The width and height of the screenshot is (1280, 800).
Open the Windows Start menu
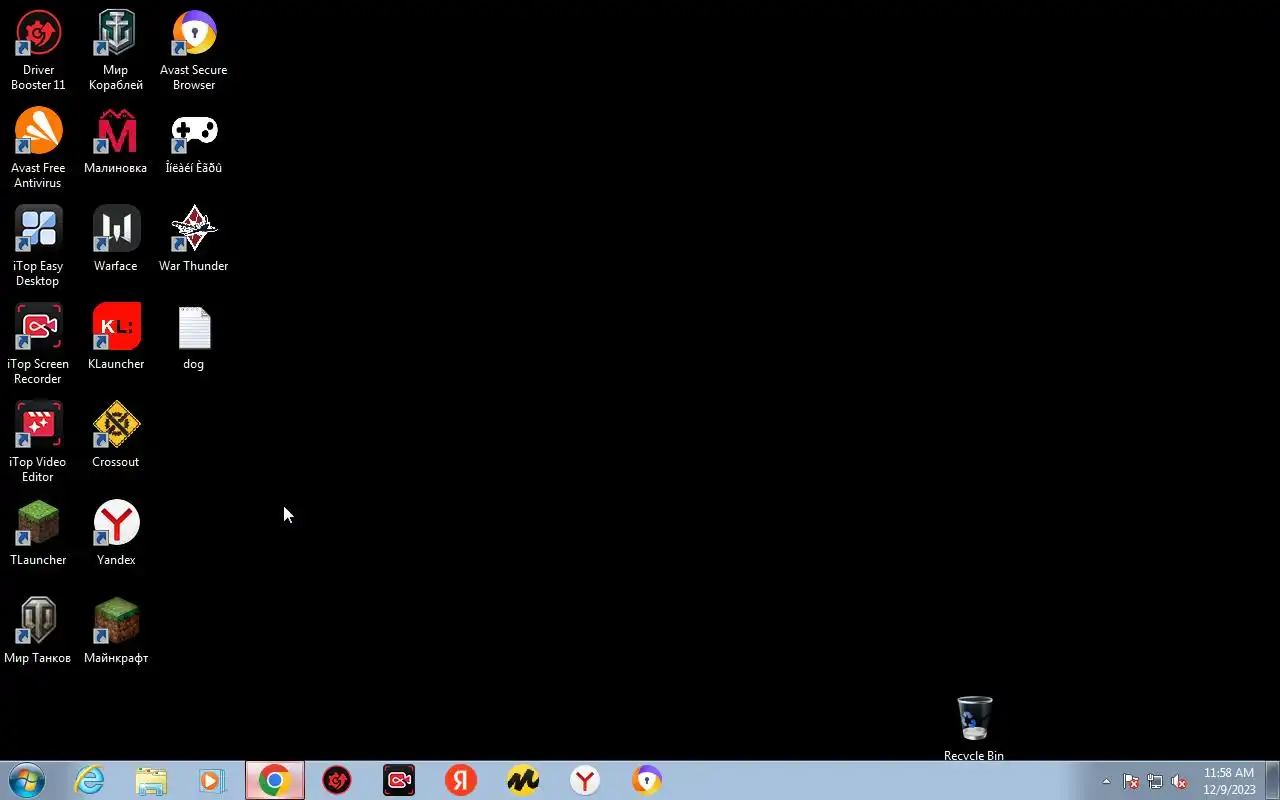[x=27, y=780]
